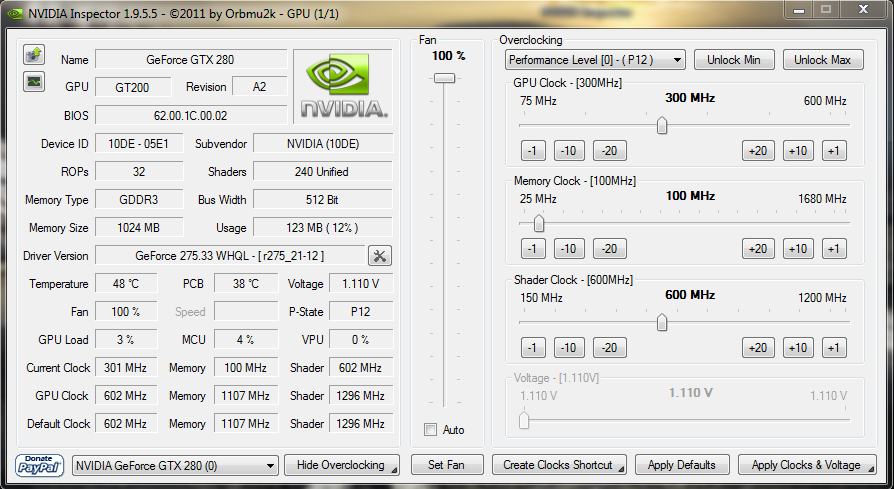
Task: Click the NVIDIA logo image
Action: [343, 86]
